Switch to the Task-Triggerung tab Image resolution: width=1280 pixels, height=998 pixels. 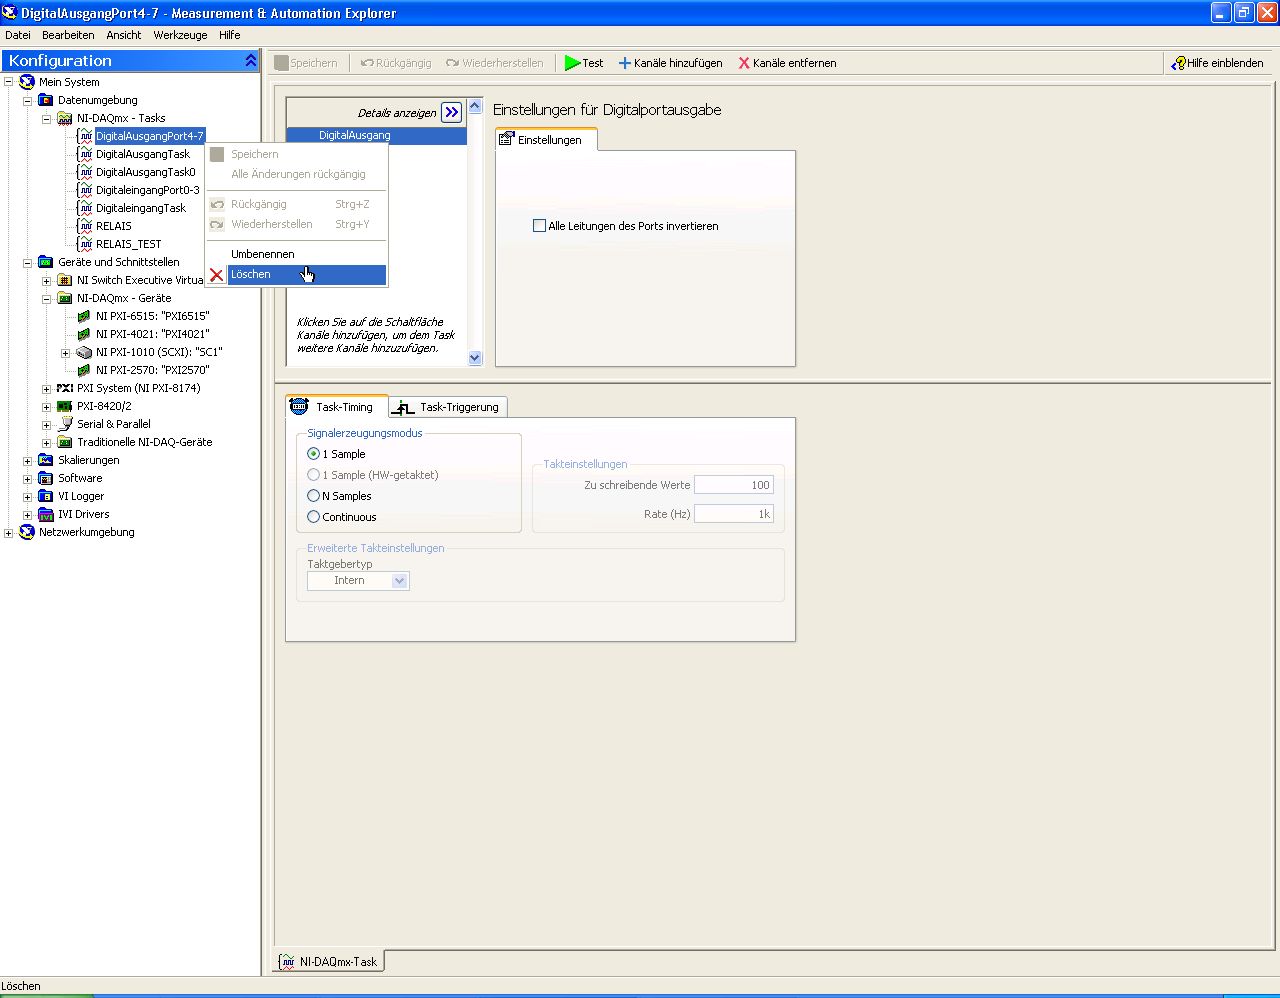point(448,407)
